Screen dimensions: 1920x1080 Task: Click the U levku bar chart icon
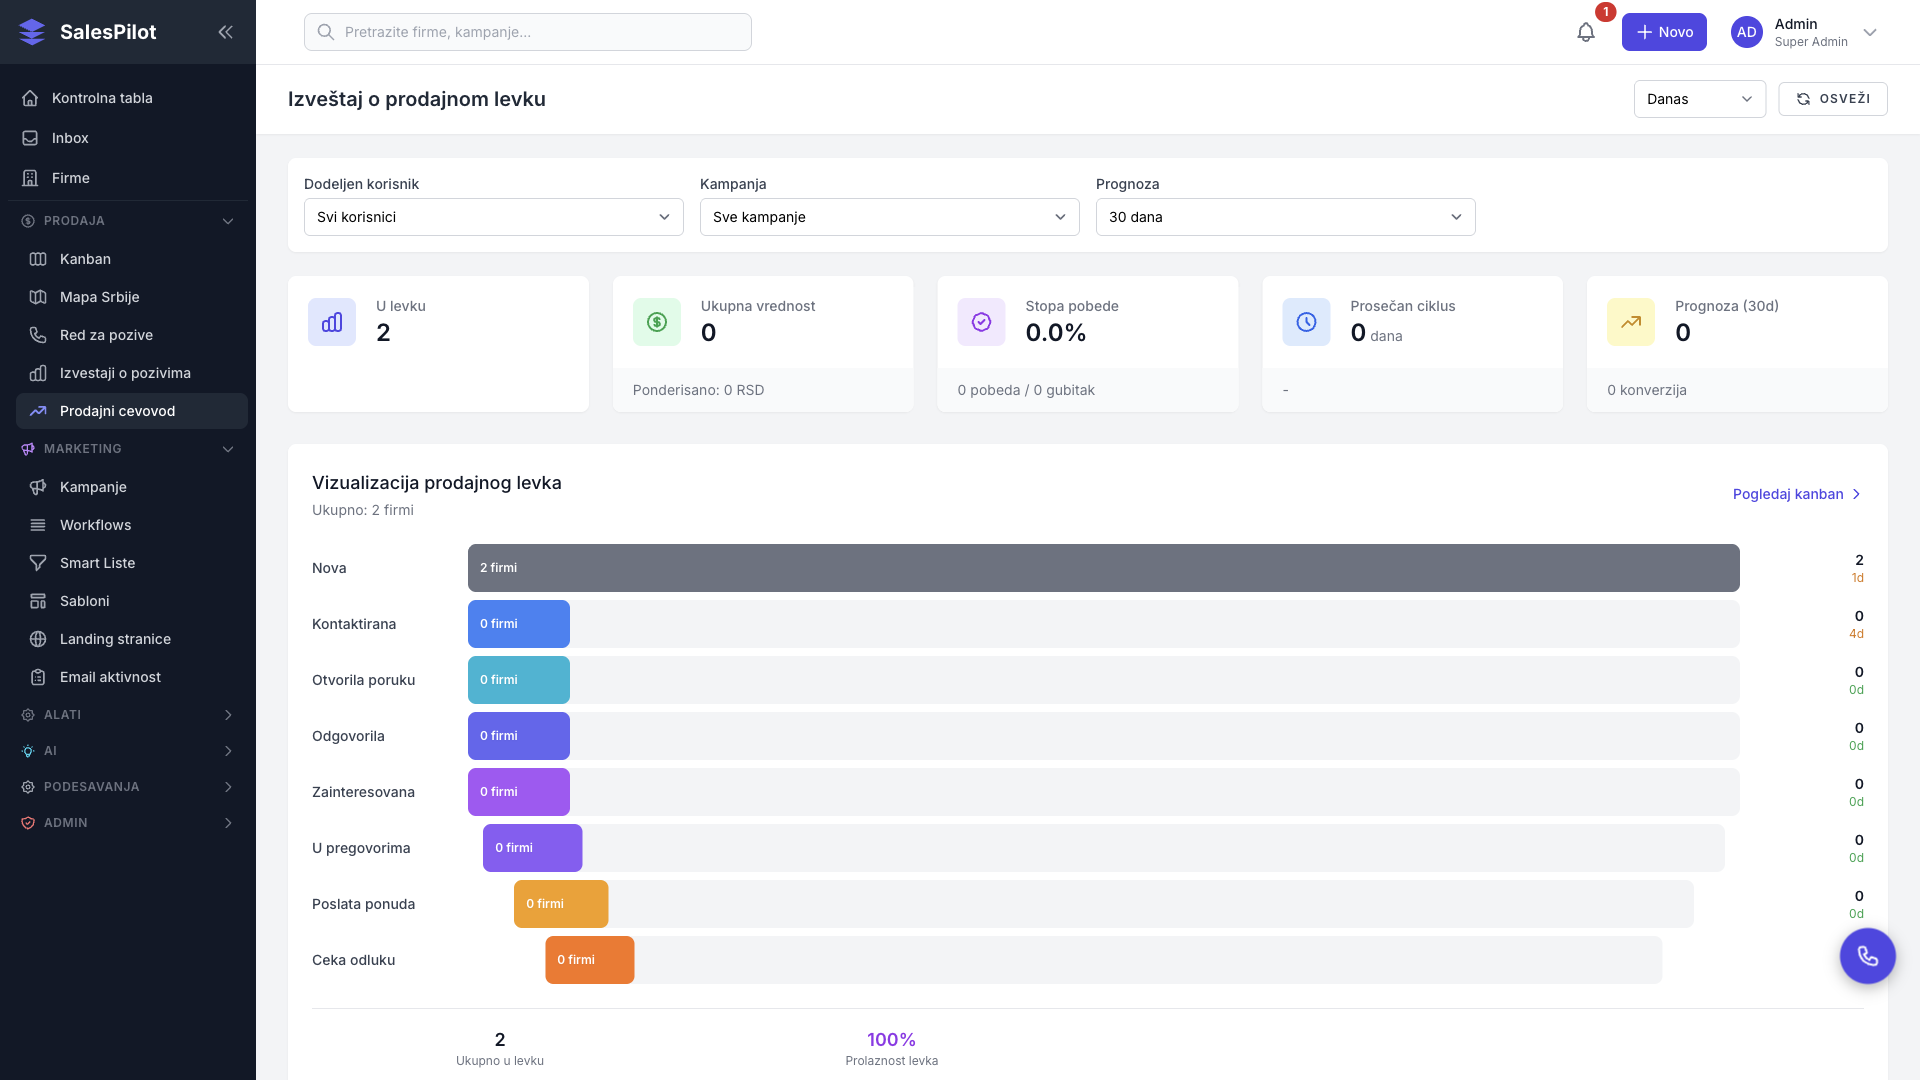[332, 322]
